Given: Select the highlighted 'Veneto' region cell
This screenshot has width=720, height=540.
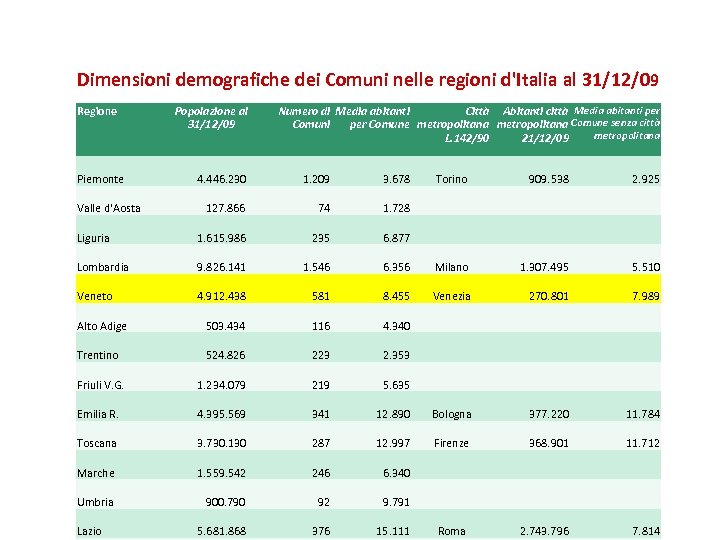Looking at the screenshot, I should point(95,296).
